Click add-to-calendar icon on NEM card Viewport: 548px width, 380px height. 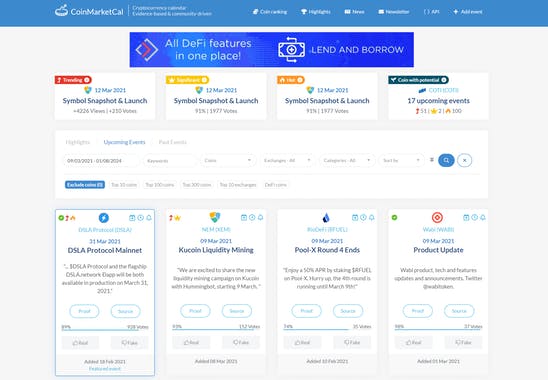tap(244, 217)
